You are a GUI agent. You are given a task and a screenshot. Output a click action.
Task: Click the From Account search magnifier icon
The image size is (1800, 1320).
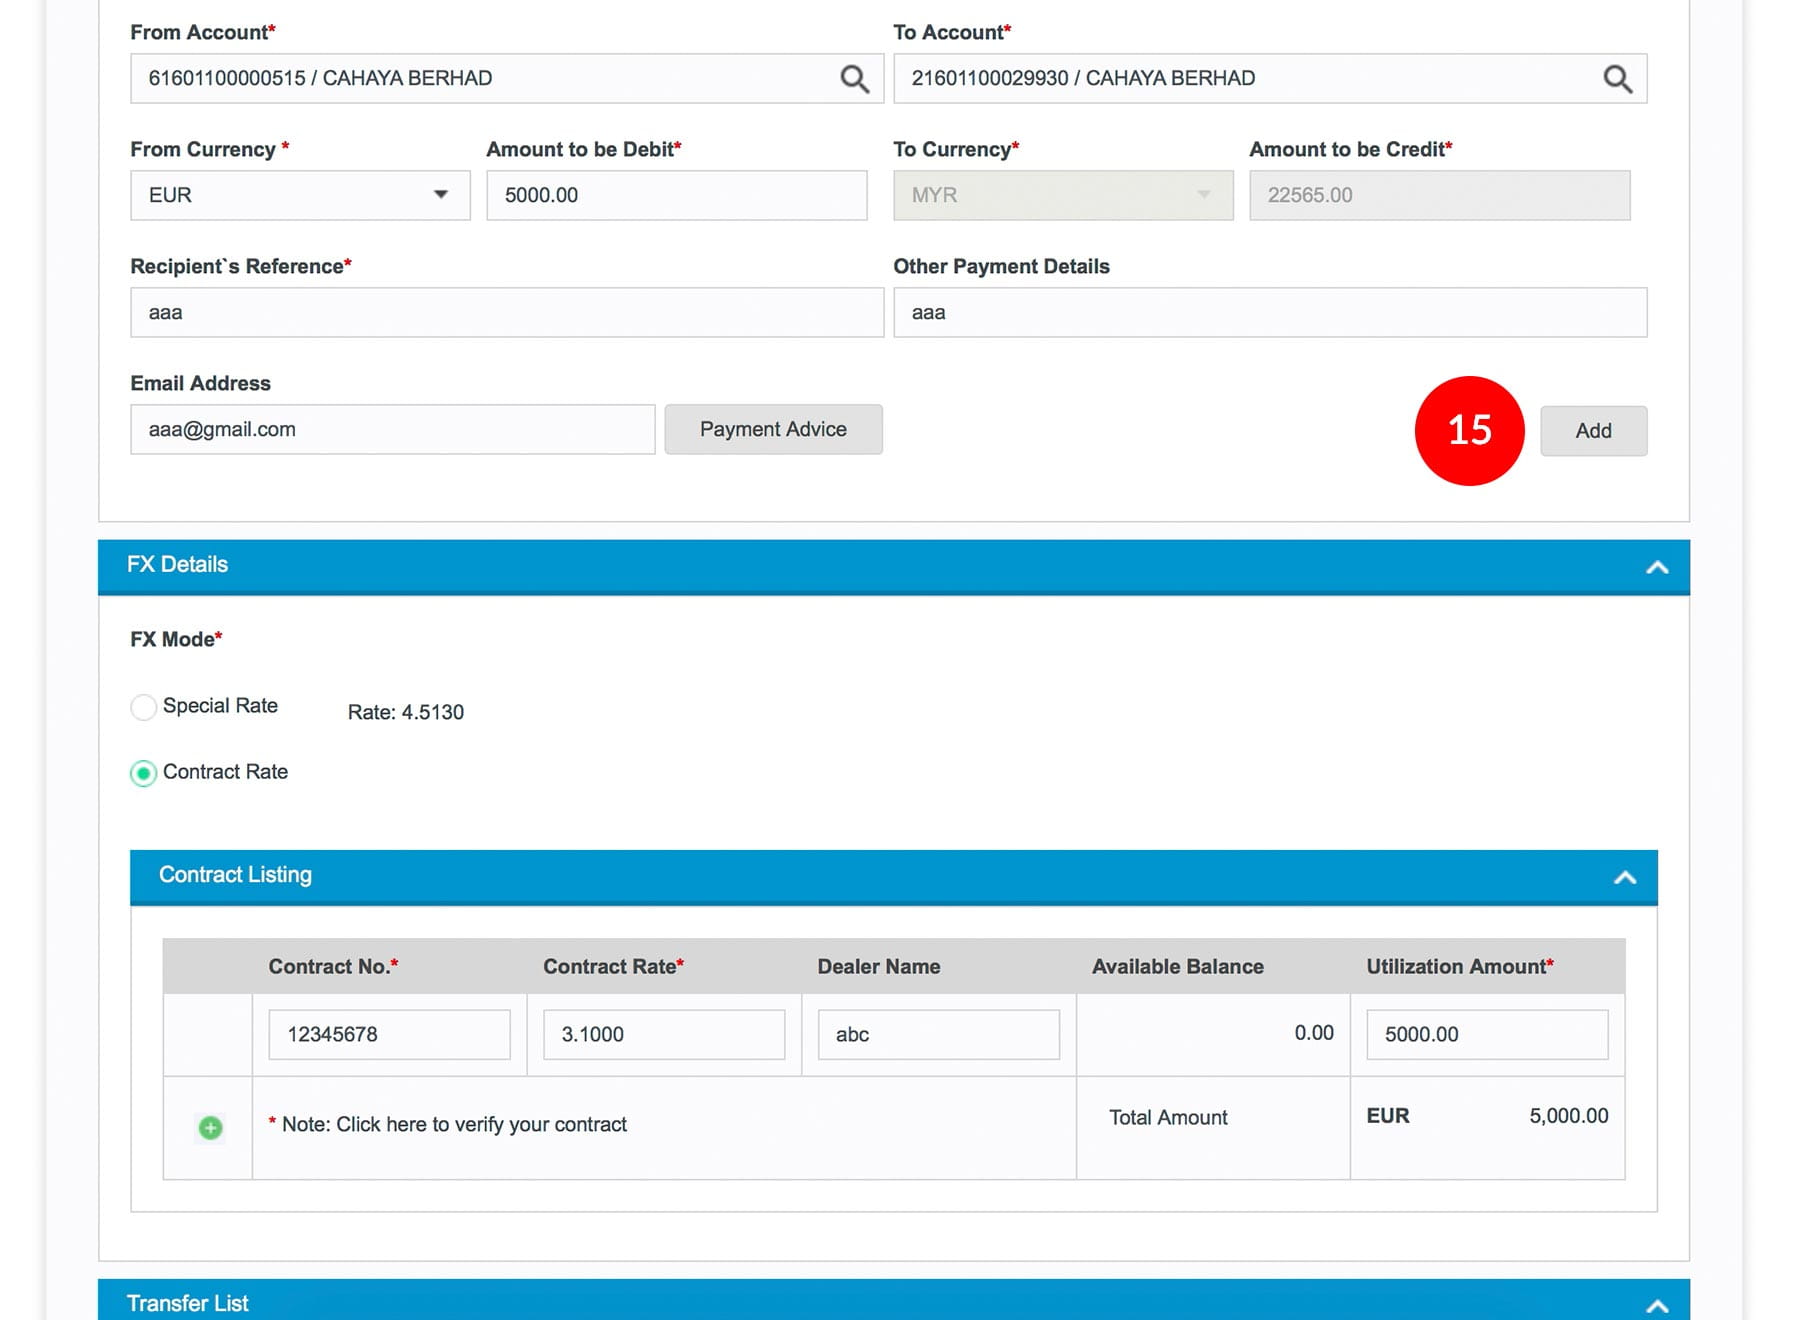click(x=854, y=79)
